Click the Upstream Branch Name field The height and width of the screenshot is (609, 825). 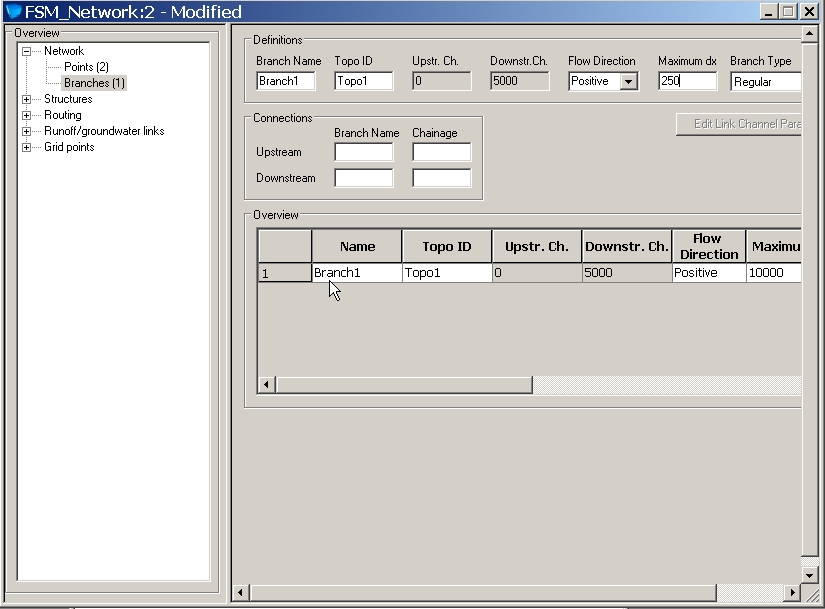point(363,152)
